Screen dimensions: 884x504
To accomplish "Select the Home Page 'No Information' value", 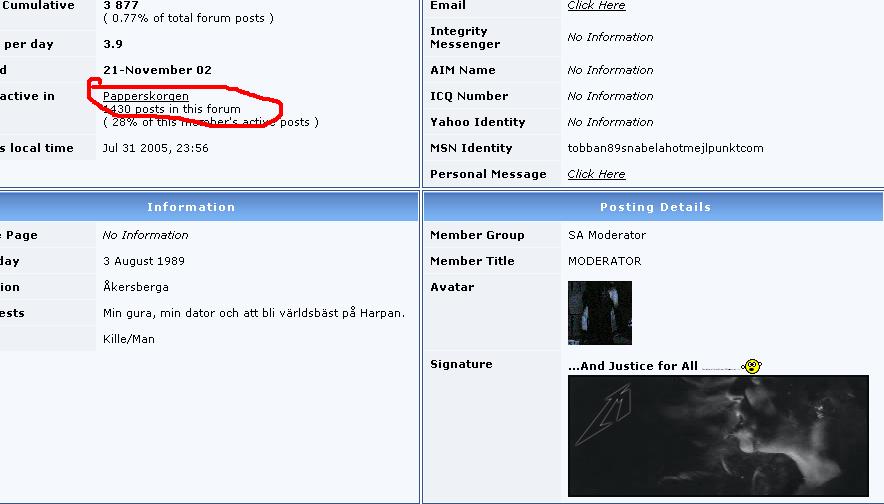I will (x=145, y=235).
